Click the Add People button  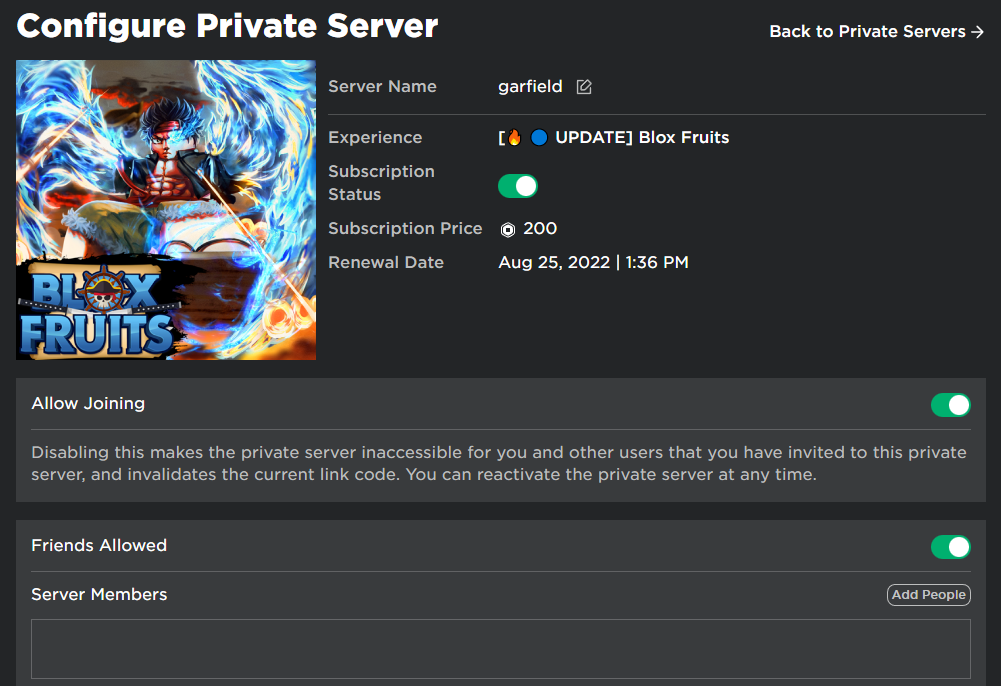(x=928, y=595)
